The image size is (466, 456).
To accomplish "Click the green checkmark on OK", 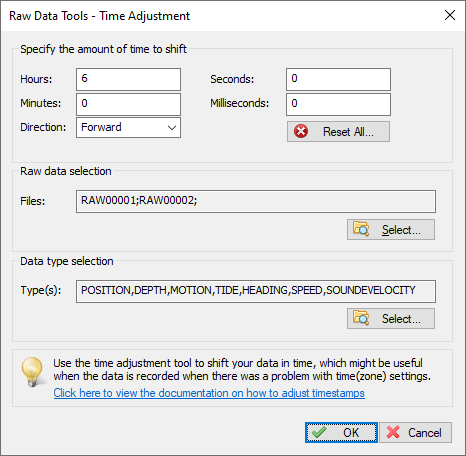I will [319, 432].
